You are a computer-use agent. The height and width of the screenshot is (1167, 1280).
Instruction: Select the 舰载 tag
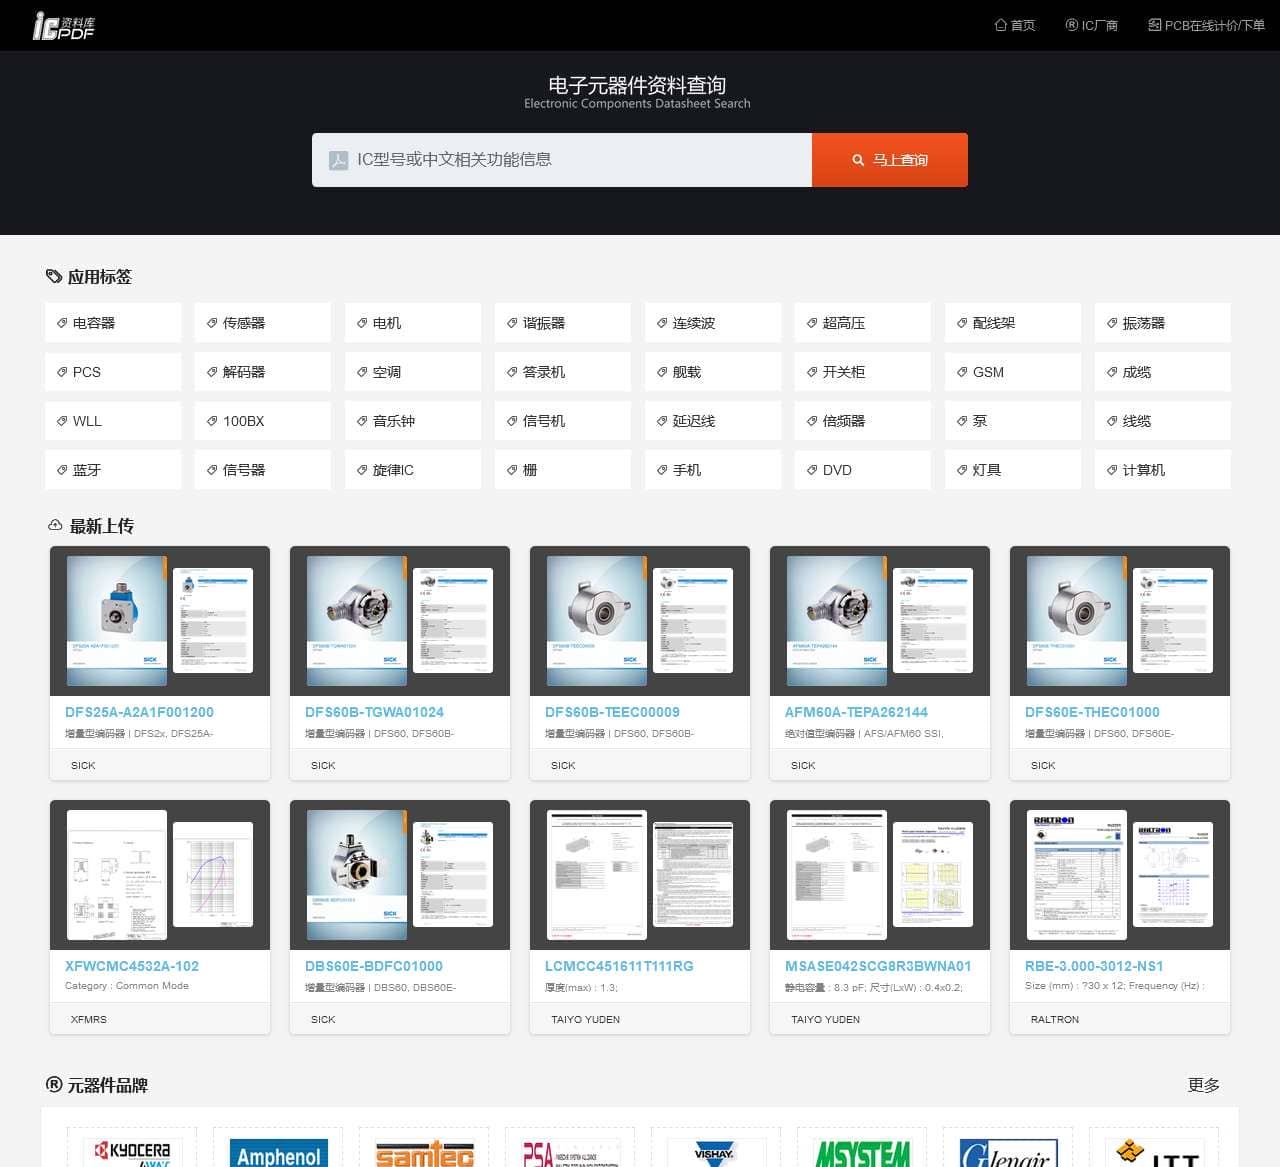point(713,372)
